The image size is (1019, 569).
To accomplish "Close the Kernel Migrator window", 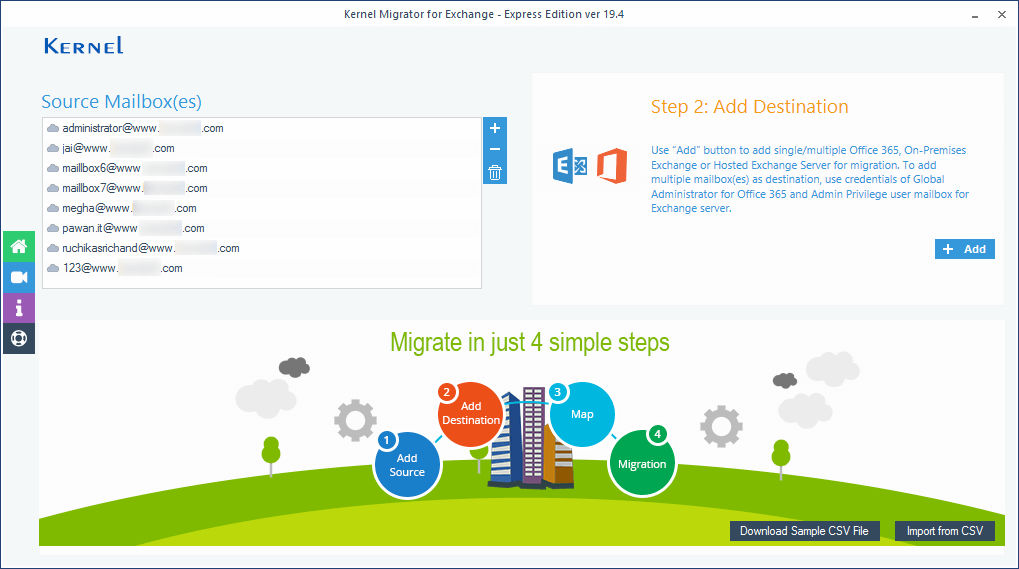I will pos(1002,14).
